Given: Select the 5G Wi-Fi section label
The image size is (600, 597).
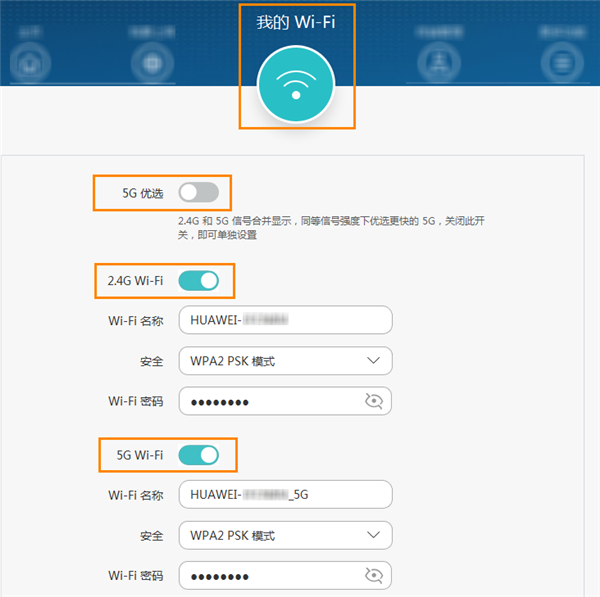Looking at the screenshot, I should (x=140, y=455).
